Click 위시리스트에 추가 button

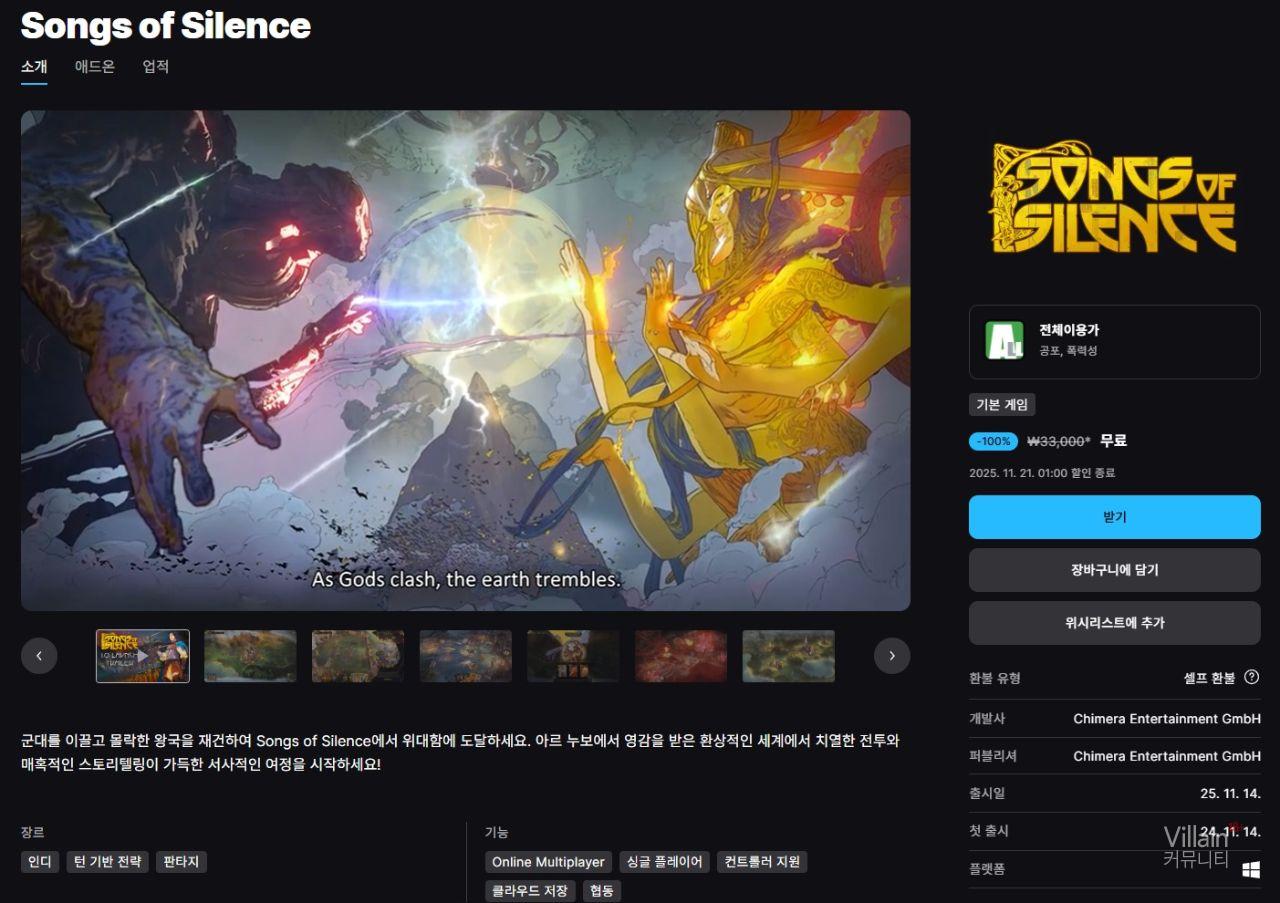point(1114,623)
